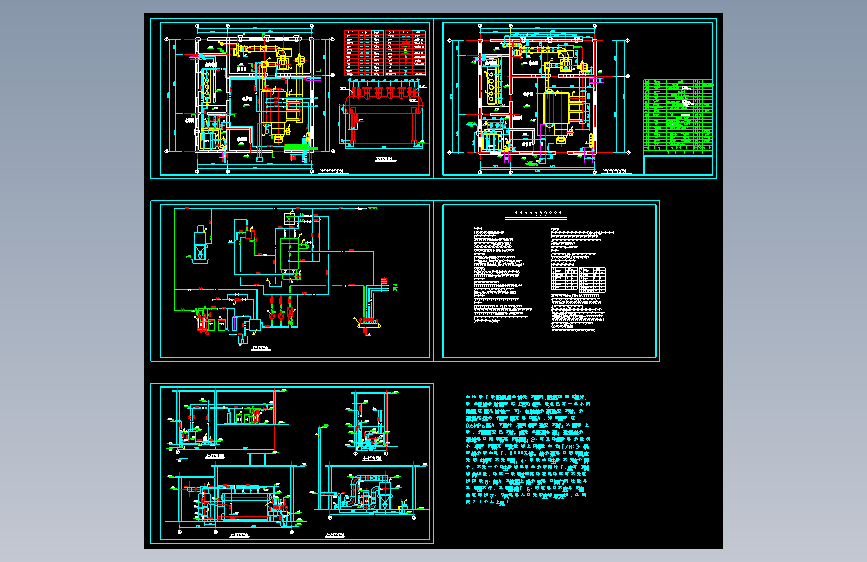Click the small white tables in notes sheet
This screenshot has height=562, width=867.
(578, 279)
